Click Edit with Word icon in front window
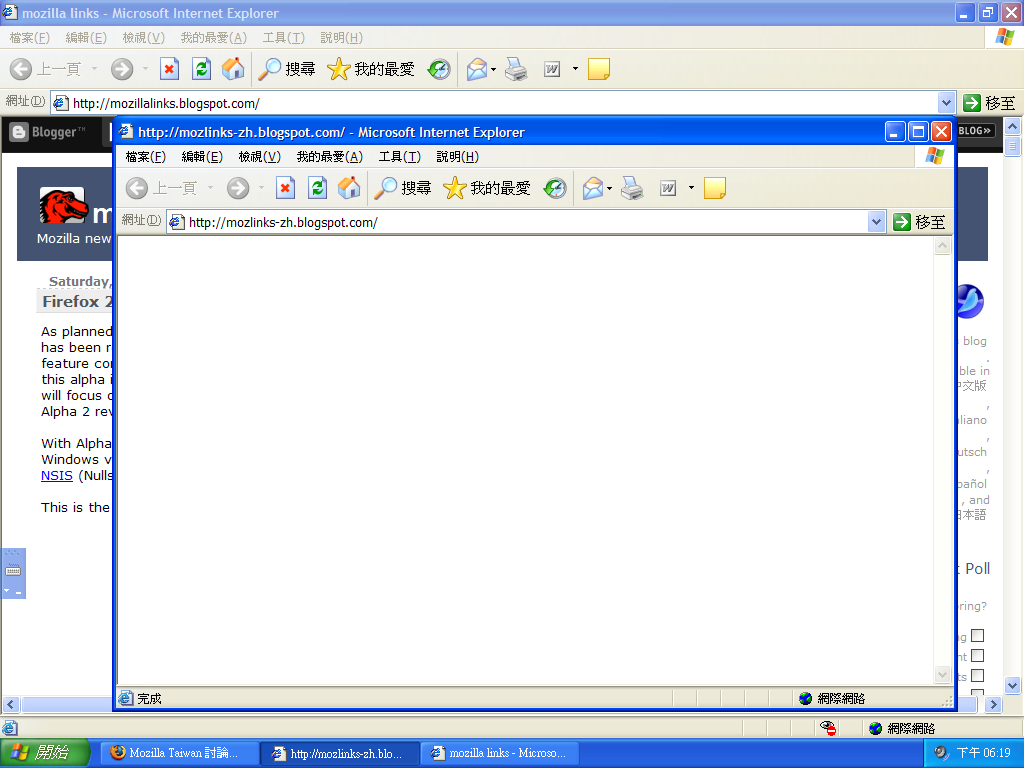 coord(667,189)
